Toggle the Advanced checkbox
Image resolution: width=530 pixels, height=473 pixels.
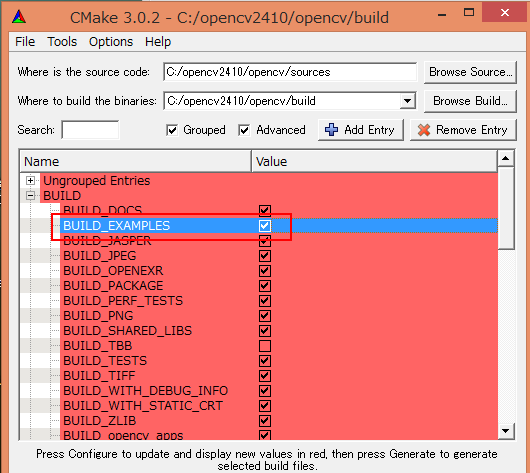(x=244, y=130)
